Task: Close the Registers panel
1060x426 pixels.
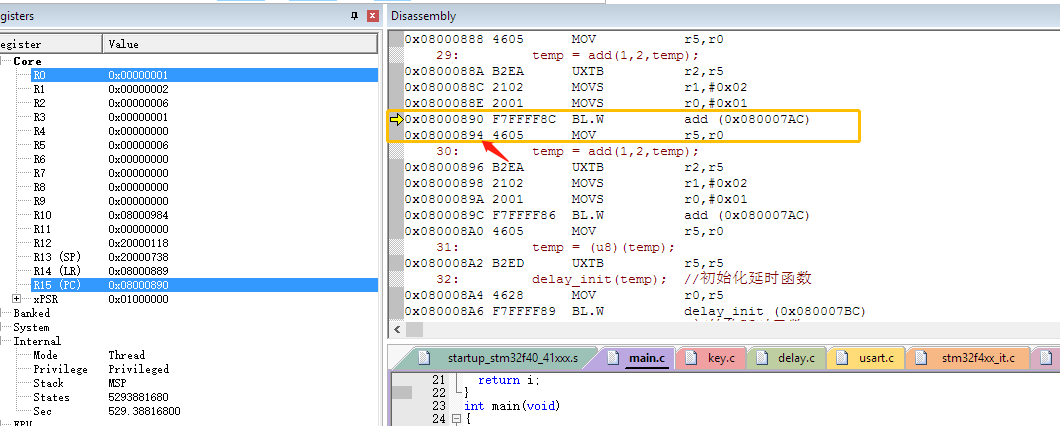Action: (372, 16)
